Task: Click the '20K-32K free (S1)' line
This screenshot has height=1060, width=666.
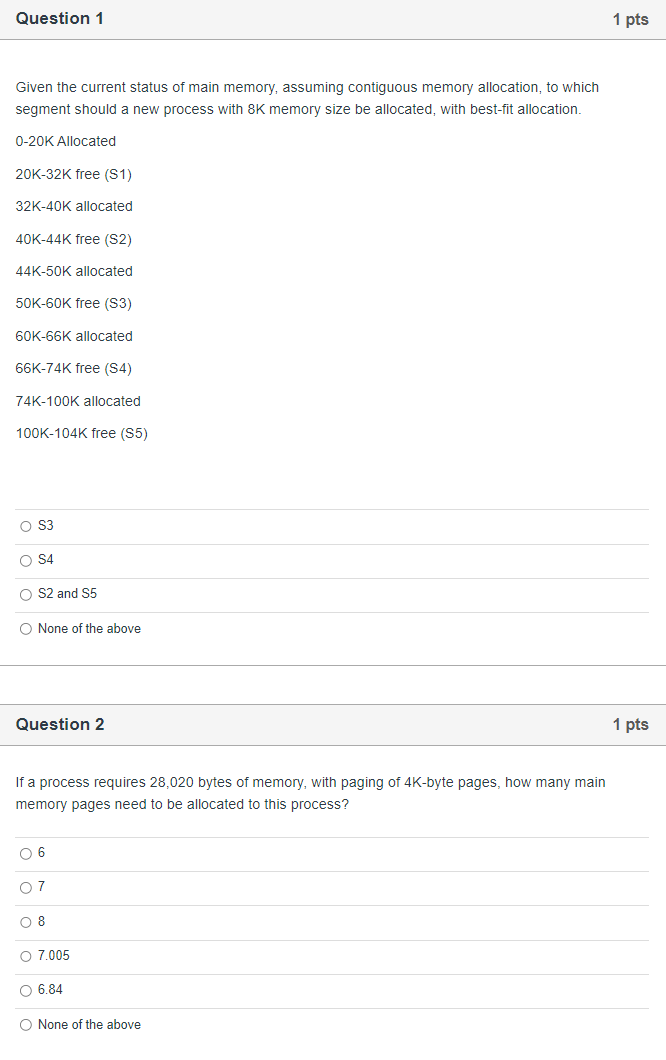Action: coord(75,174)
